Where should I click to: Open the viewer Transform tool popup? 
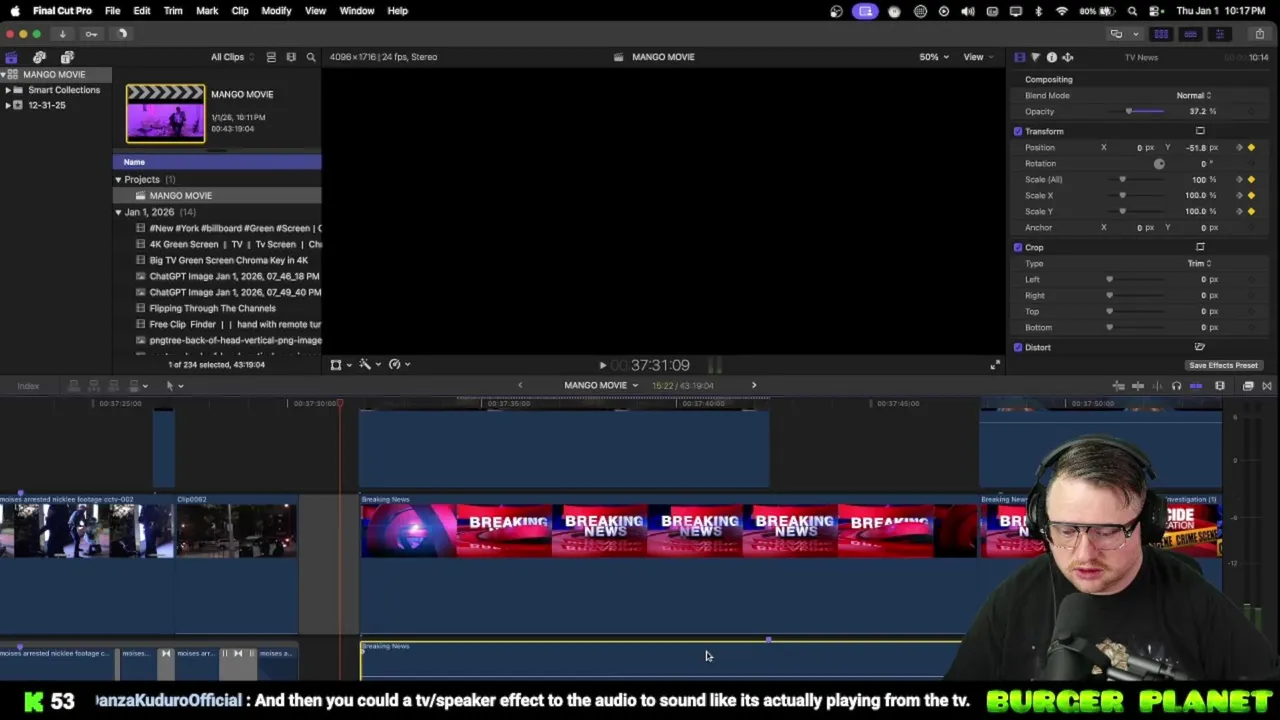(x=340, y=365)
